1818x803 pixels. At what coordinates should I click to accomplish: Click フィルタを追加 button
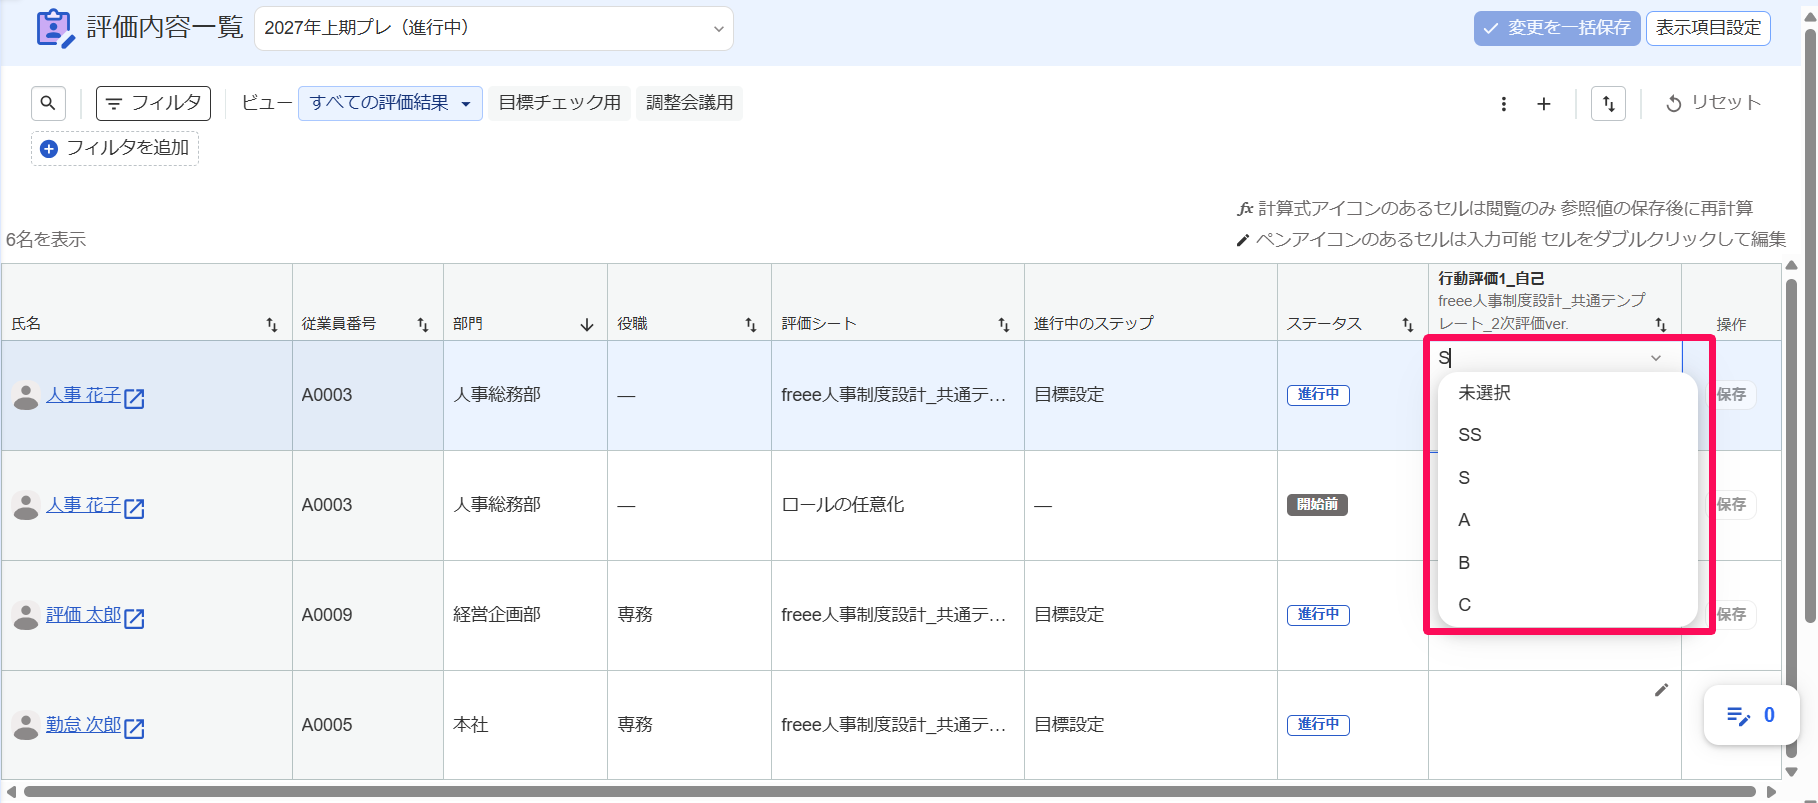coord(115,148)
